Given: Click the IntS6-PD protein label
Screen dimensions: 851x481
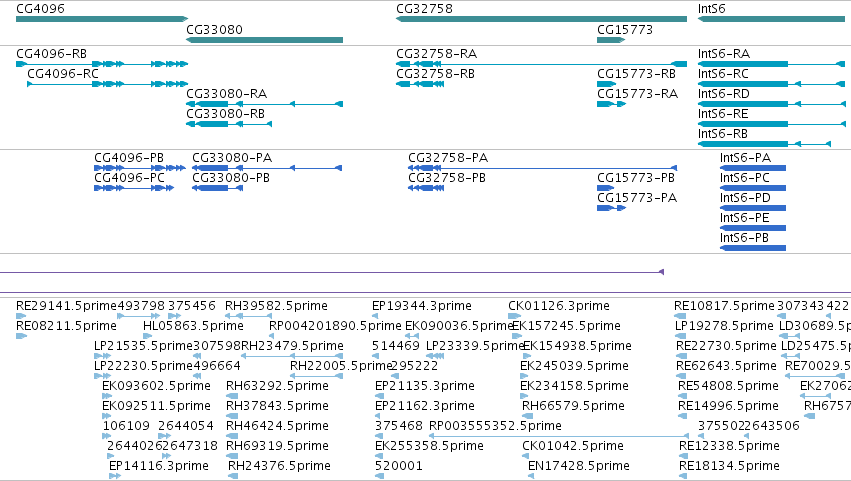Looking at the screenshot, I should click(x=745, y=198).
